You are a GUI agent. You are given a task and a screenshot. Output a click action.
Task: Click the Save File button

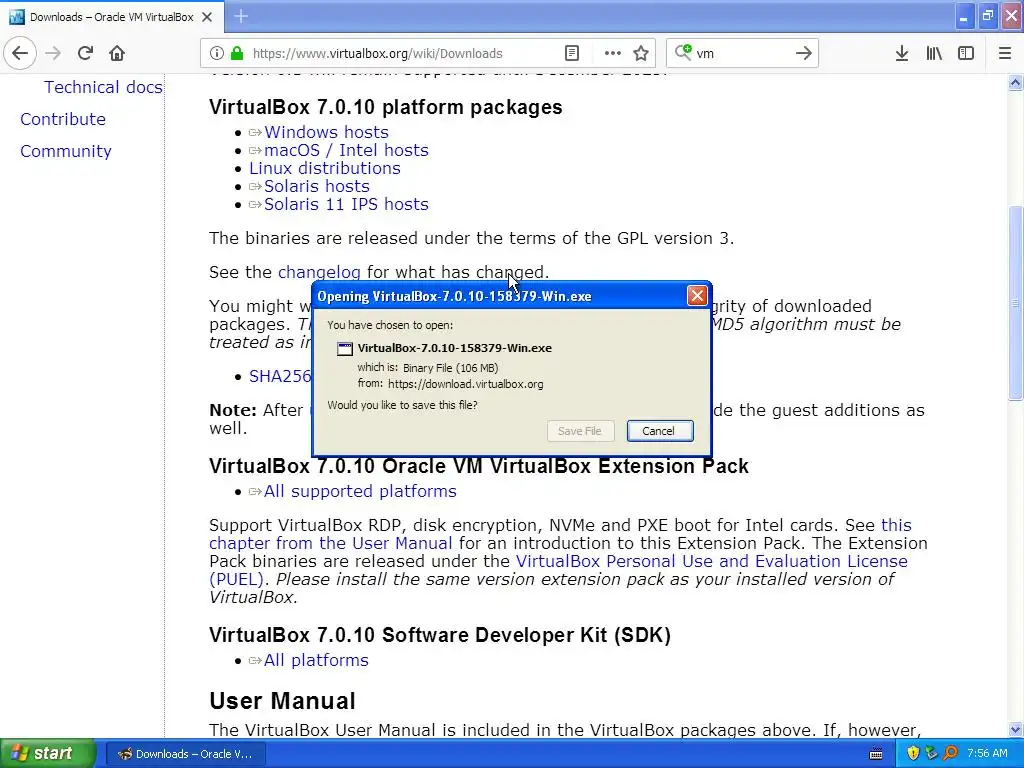[580, 431]
